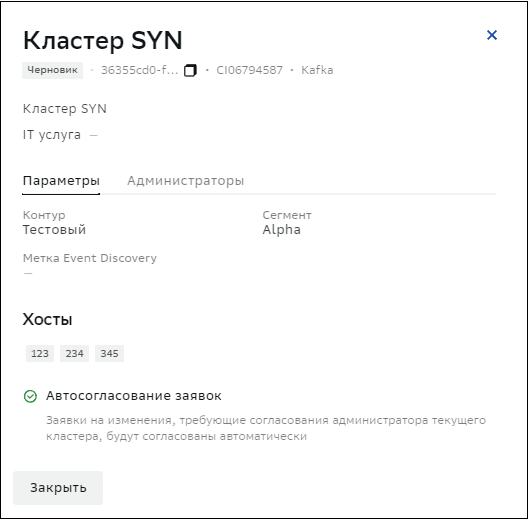Close the dialog with the blue X
The width and height of the screenshot is (528, 521).
click(x=492, y=35)
